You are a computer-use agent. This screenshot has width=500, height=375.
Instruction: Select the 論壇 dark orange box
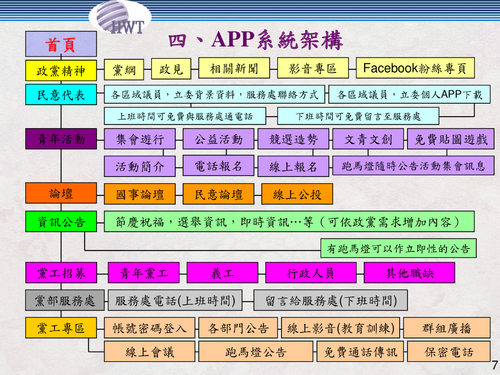61,193
